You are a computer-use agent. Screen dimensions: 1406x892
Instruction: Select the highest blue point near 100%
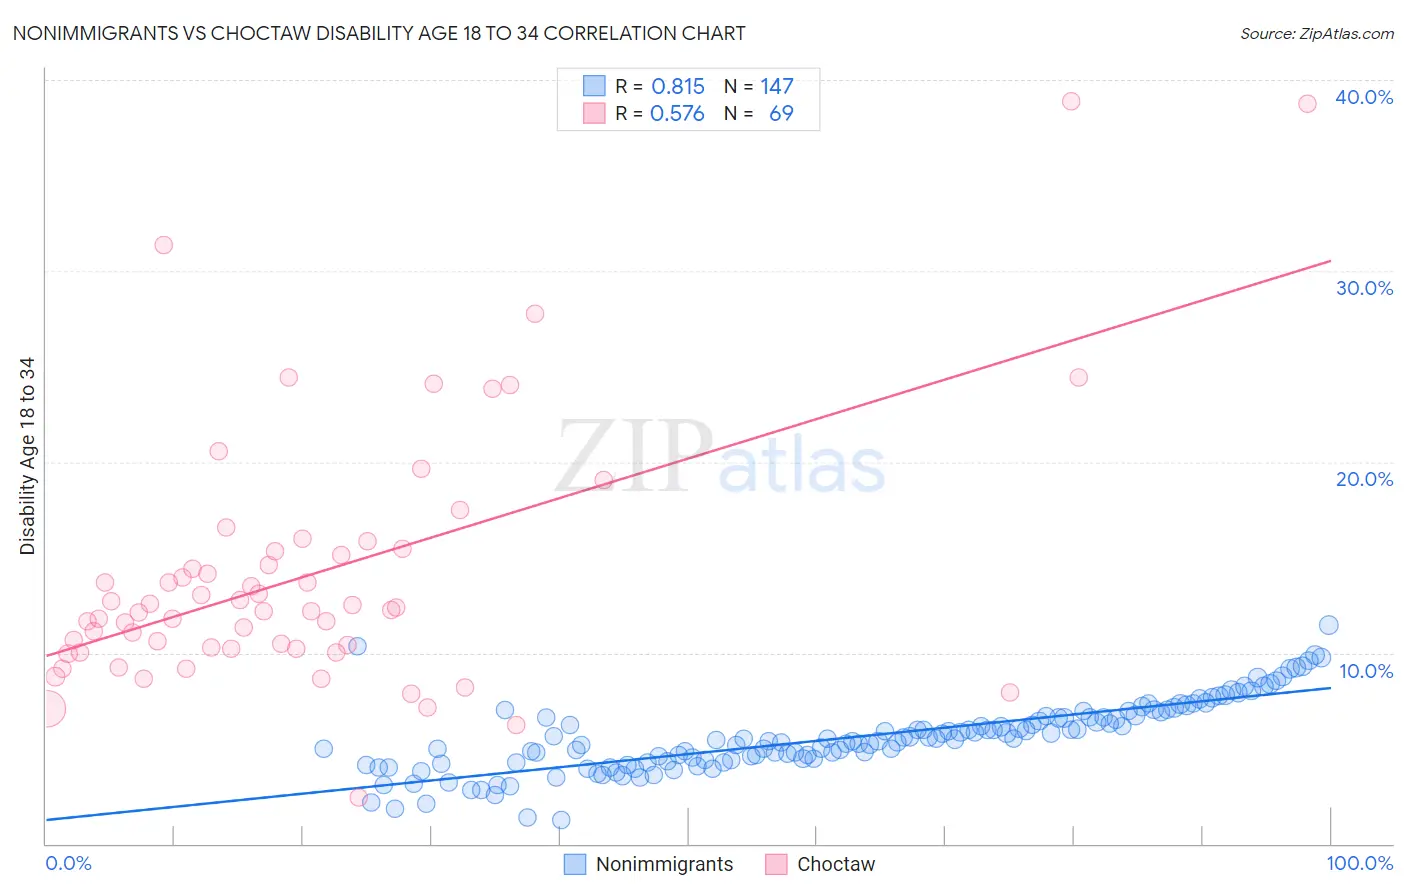pos(1329,625)
